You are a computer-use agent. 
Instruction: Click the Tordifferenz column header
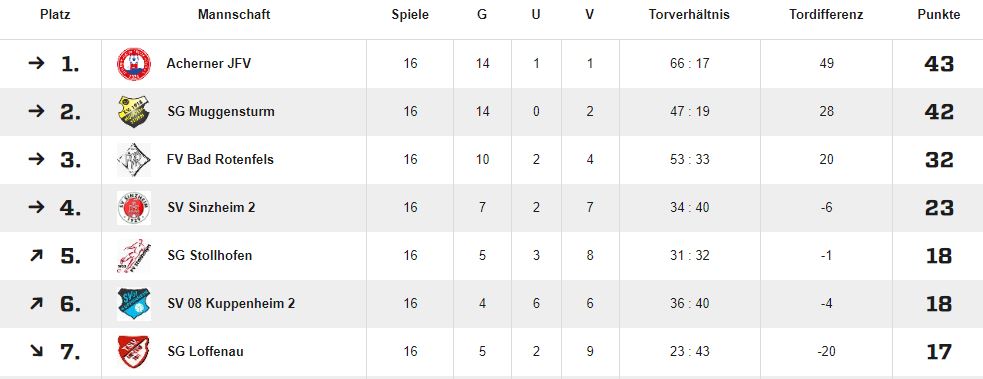pos(826,15)
